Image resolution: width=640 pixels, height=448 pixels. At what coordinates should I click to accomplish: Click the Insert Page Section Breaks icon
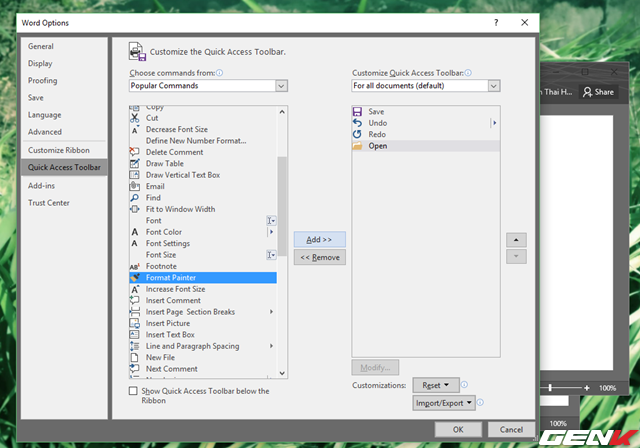pyautogui.click(x=135, y=312)
